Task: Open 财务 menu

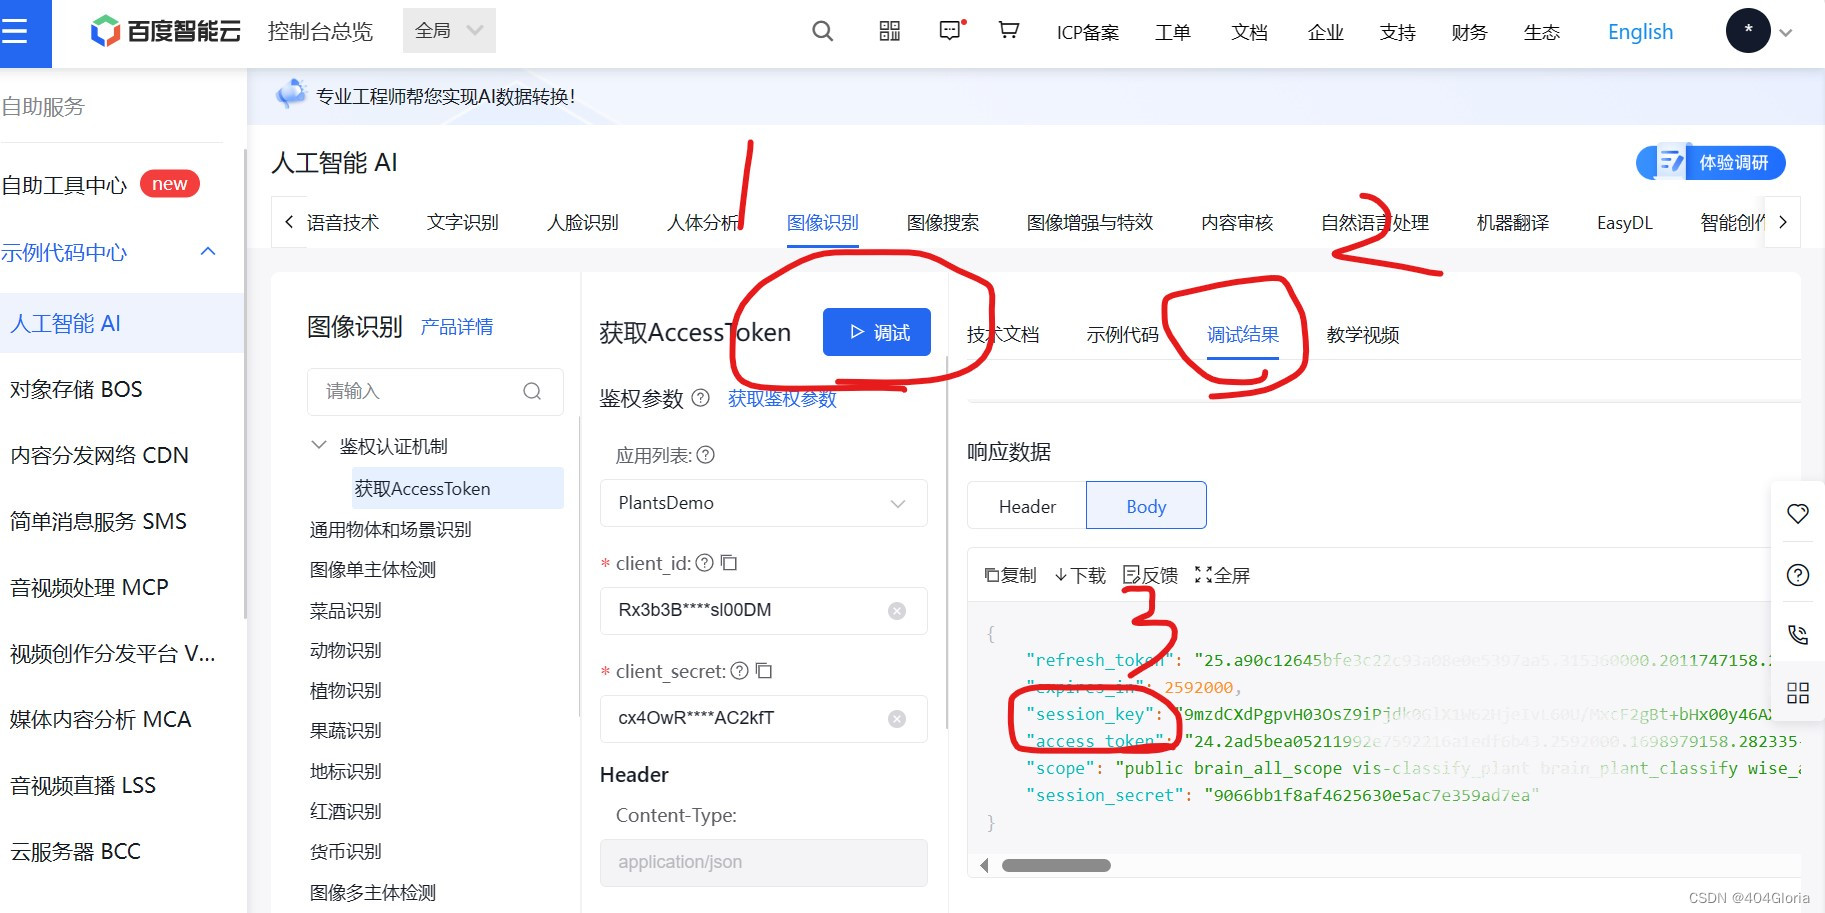Action: click(x=1469, y=33)
